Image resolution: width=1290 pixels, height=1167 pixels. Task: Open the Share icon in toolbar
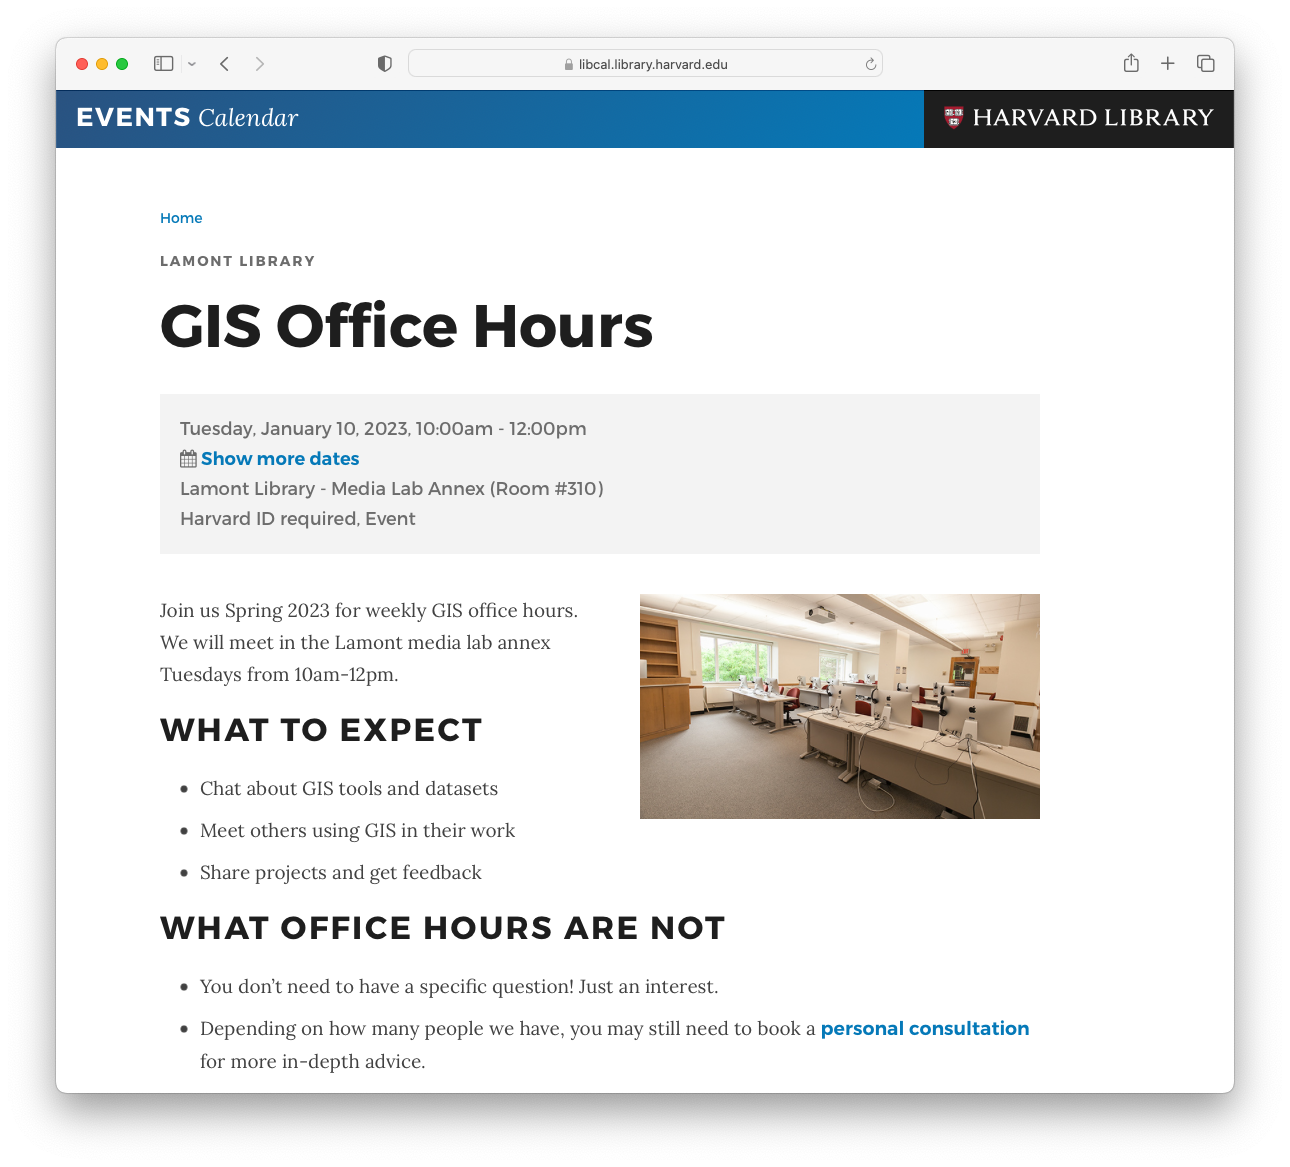(1131, 63)
